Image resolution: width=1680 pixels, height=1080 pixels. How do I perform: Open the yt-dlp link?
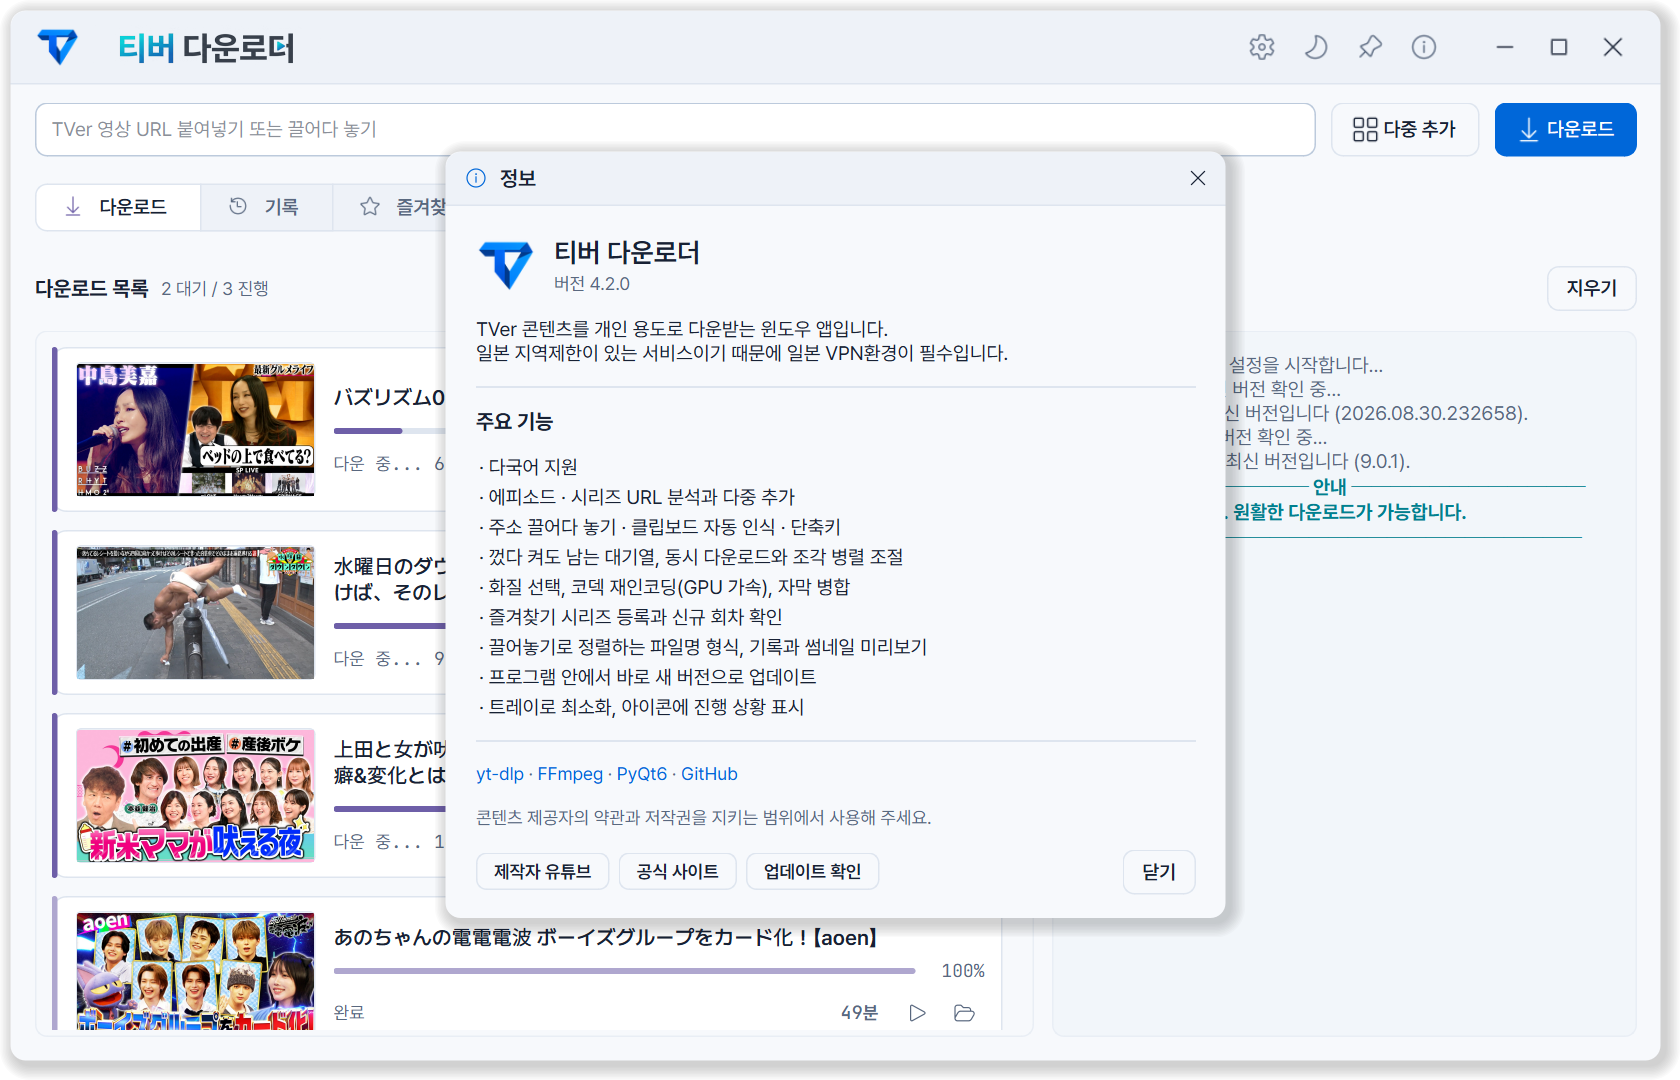[x=500, y=774]
